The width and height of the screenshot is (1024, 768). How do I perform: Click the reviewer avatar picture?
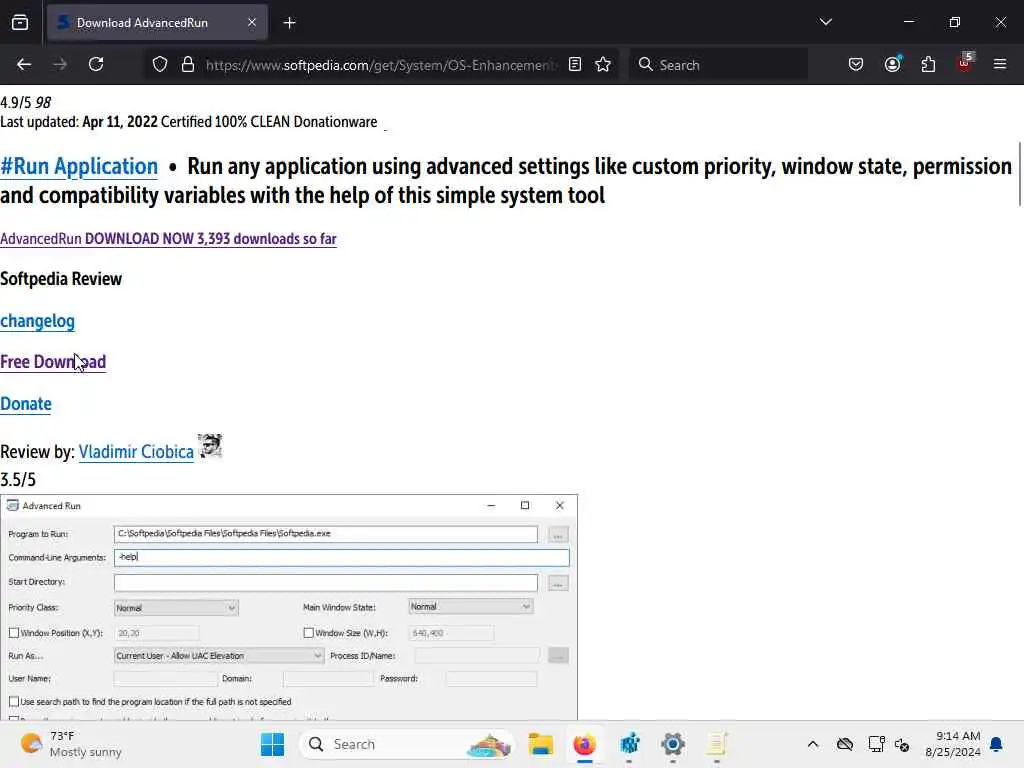pyautogui.click(x=210, y=447)
